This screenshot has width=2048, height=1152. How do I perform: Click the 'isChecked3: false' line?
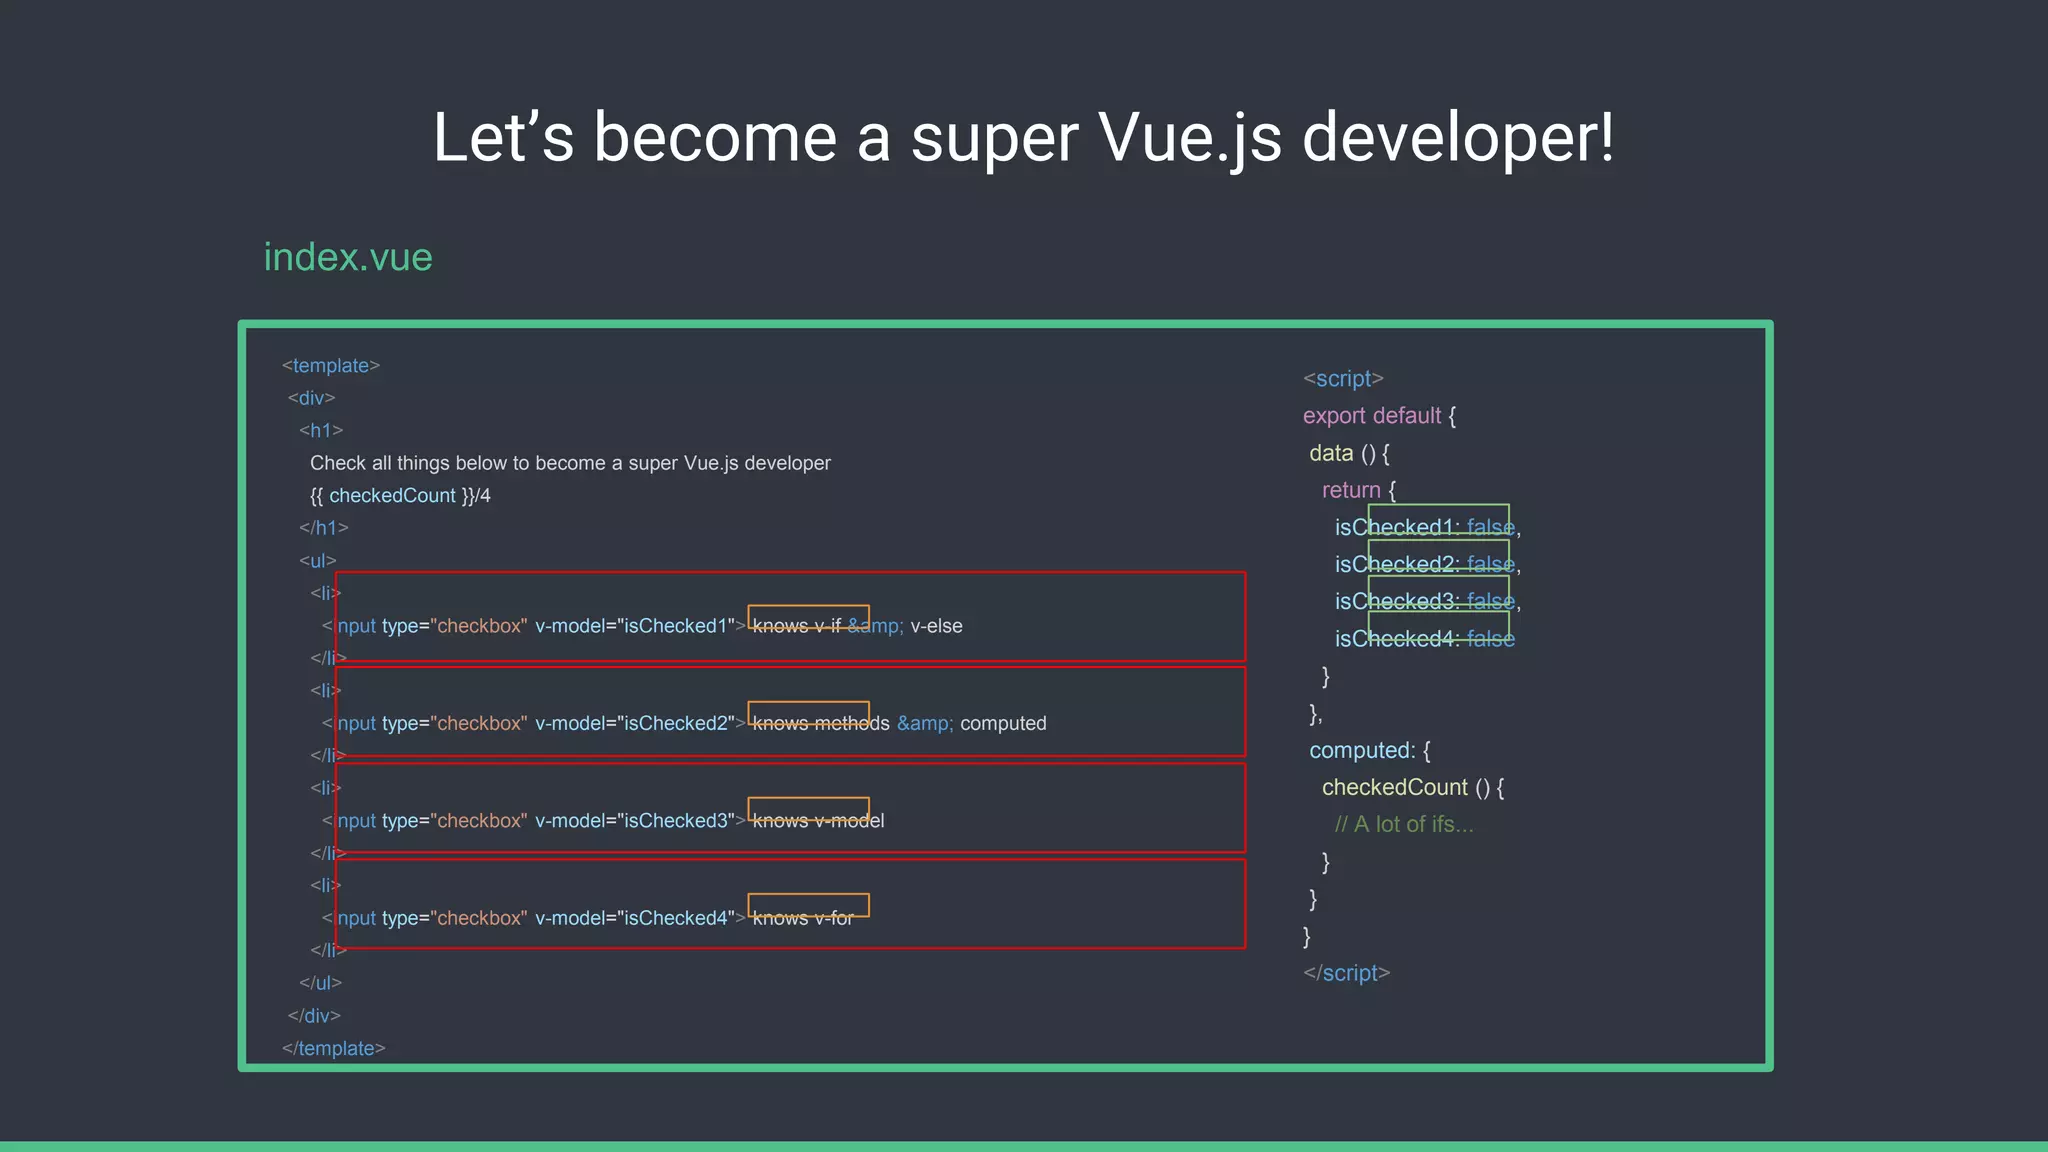click(1428, 601)
